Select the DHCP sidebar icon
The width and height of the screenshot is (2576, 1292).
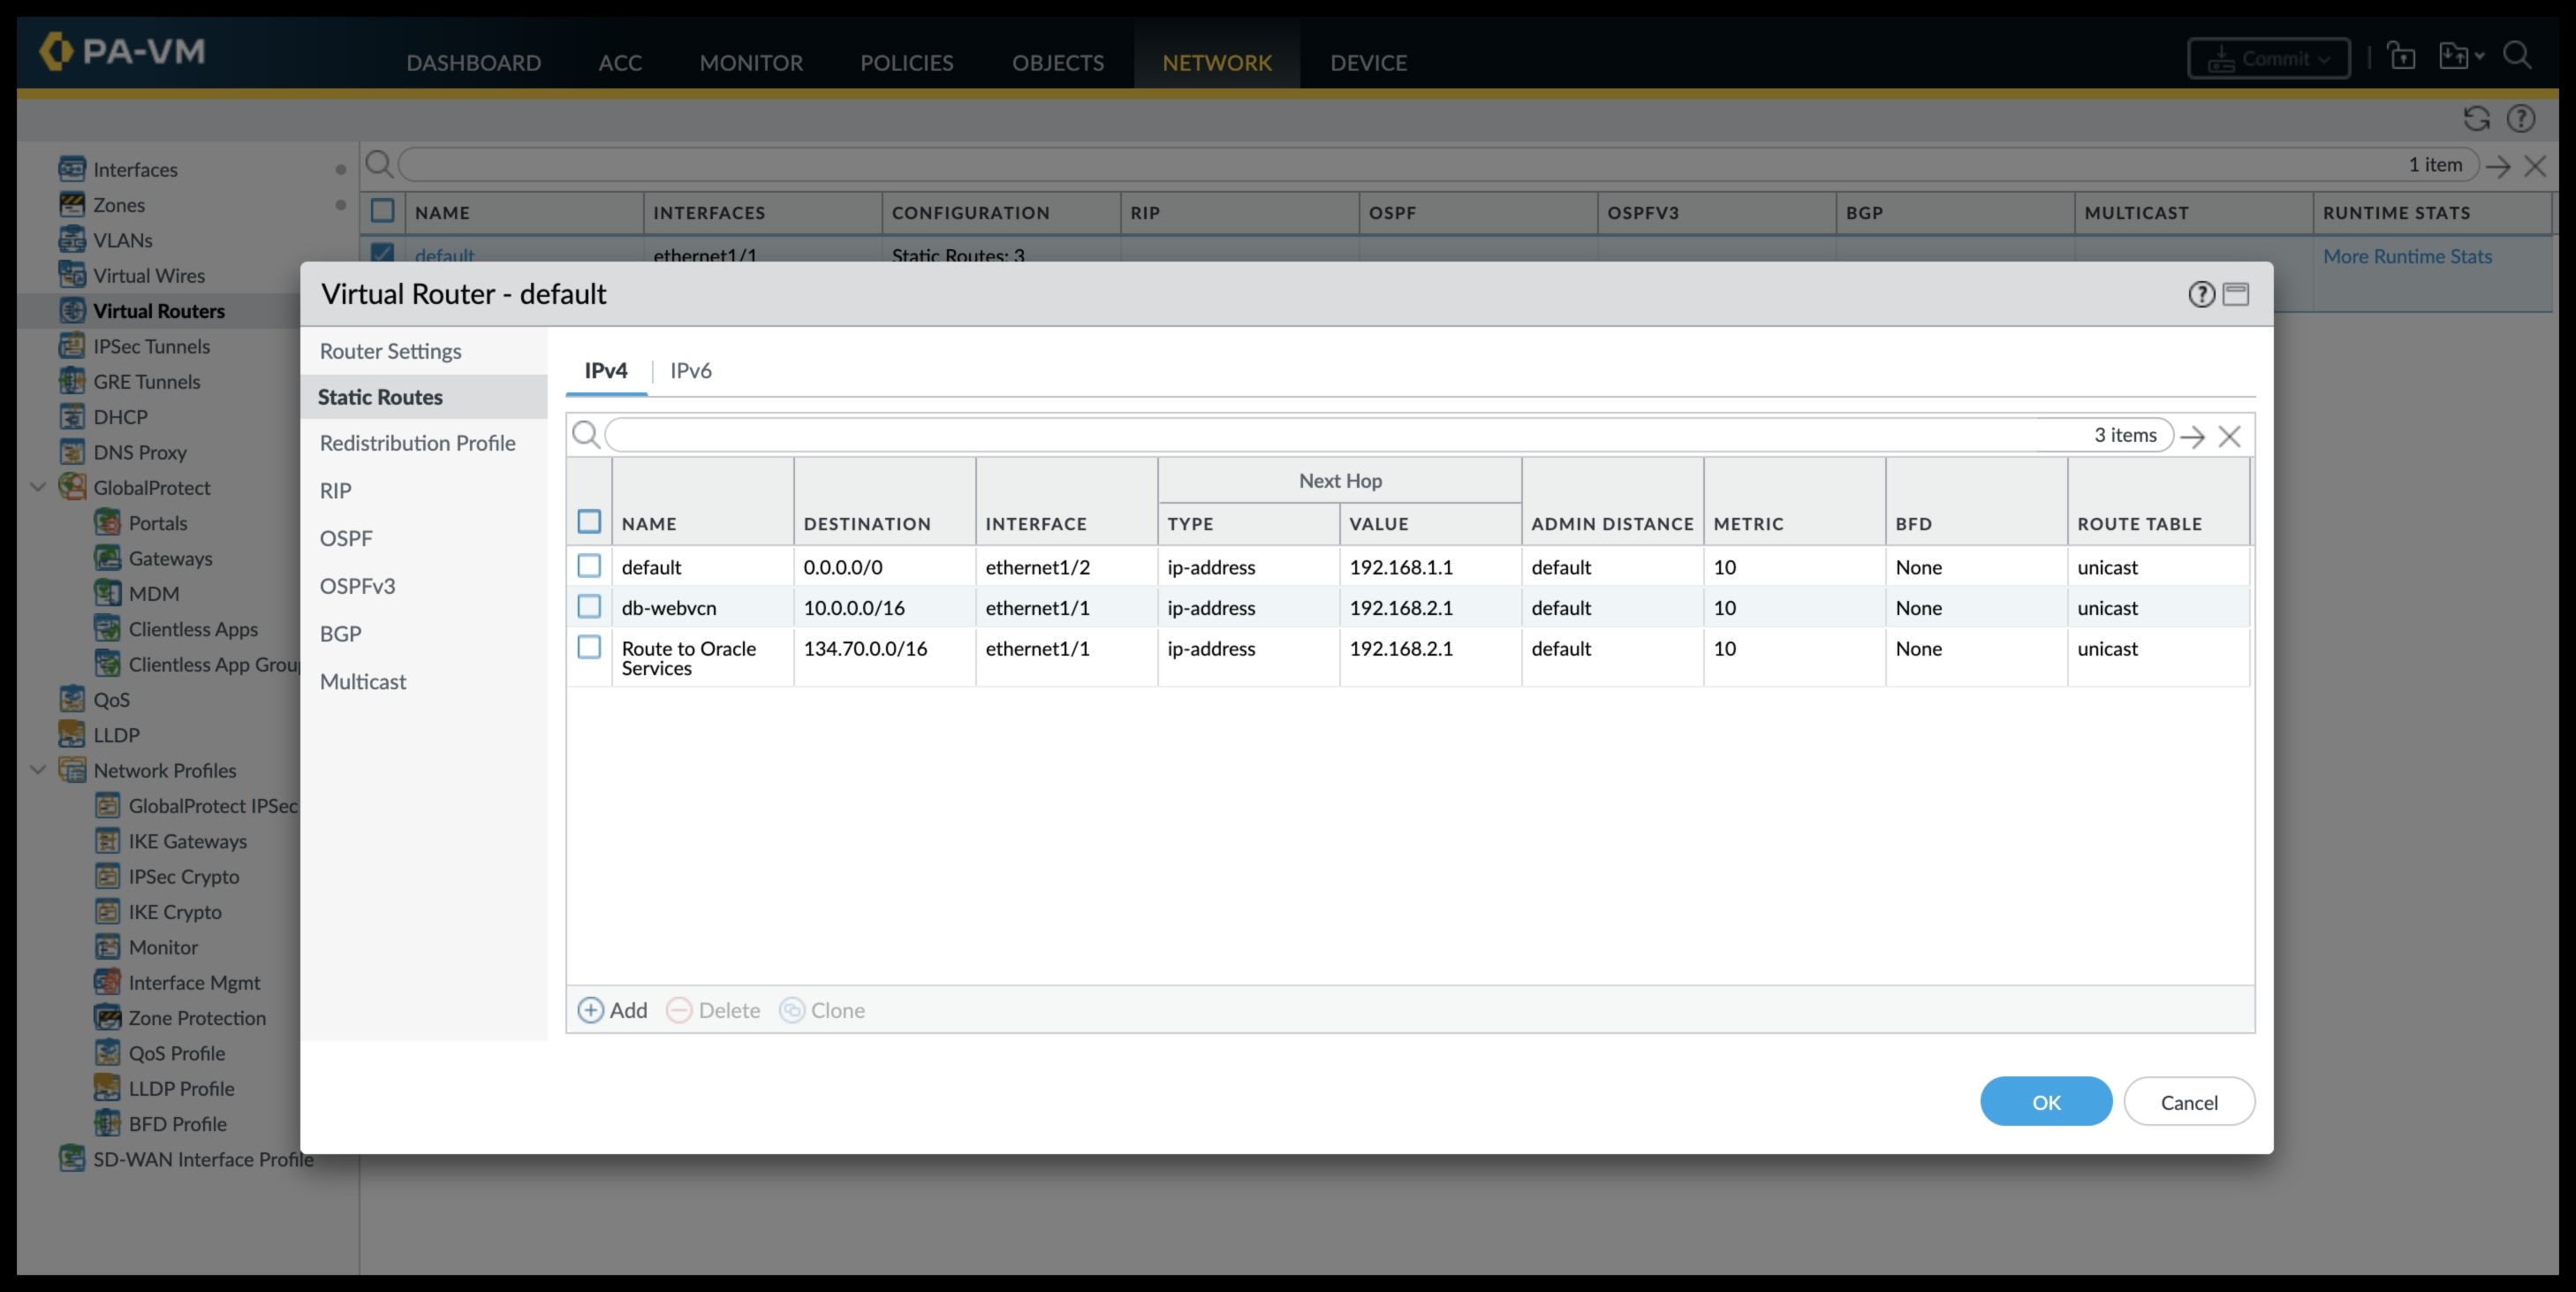[71, 416]
